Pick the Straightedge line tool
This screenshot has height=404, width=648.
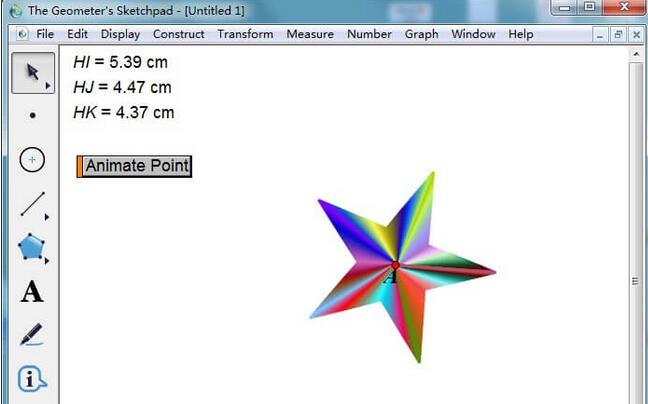click(x=32, y=204)
